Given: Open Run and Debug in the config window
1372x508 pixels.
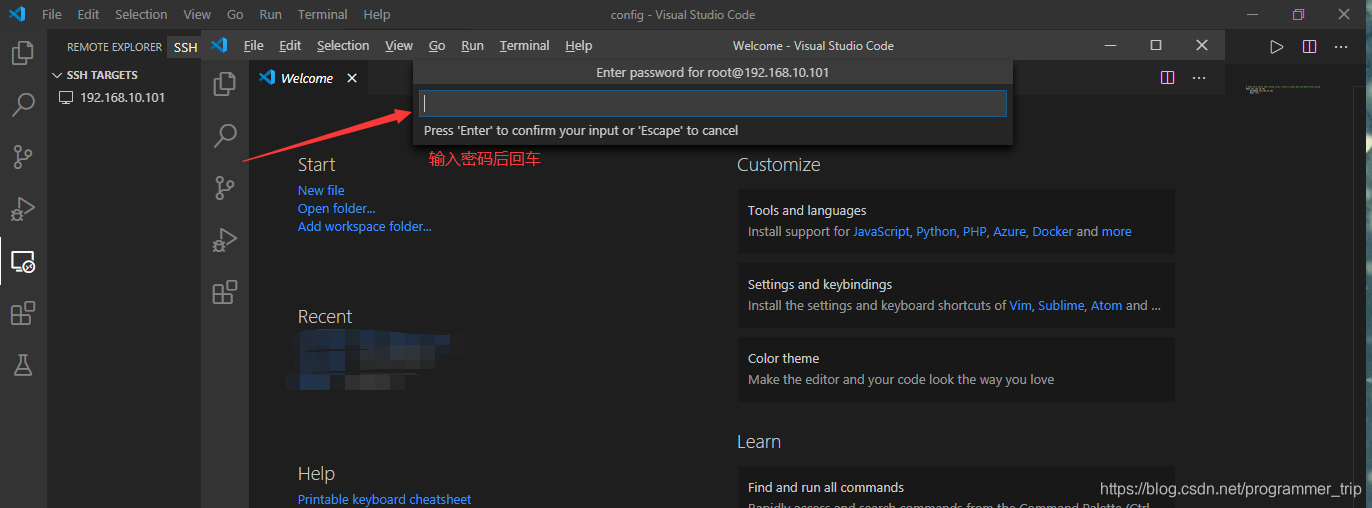Looking at the screenshot, I should pos(23,208).
